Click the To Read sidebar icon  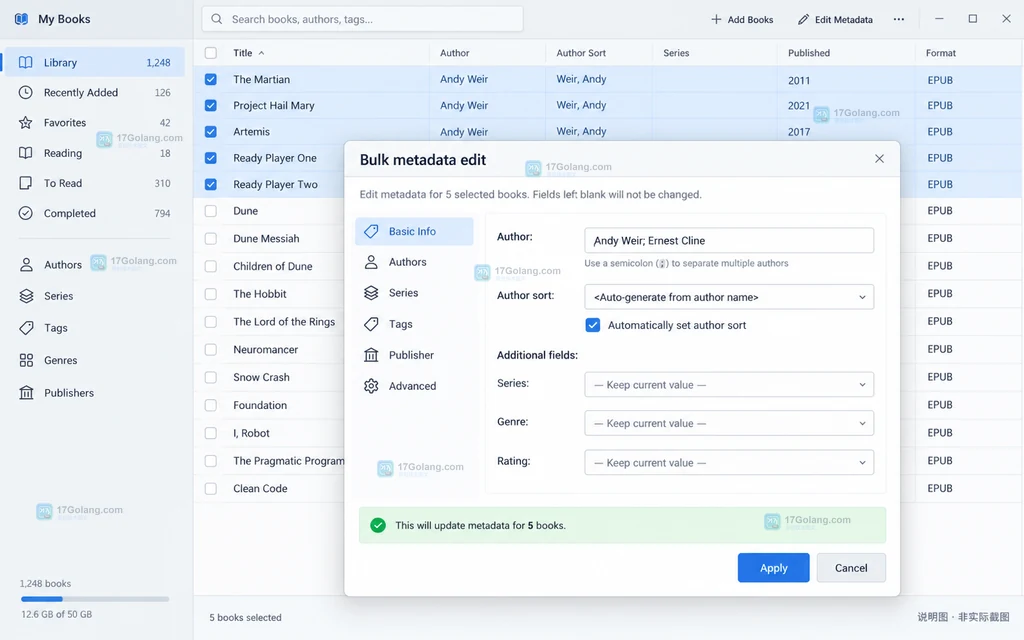click(25, 183)
